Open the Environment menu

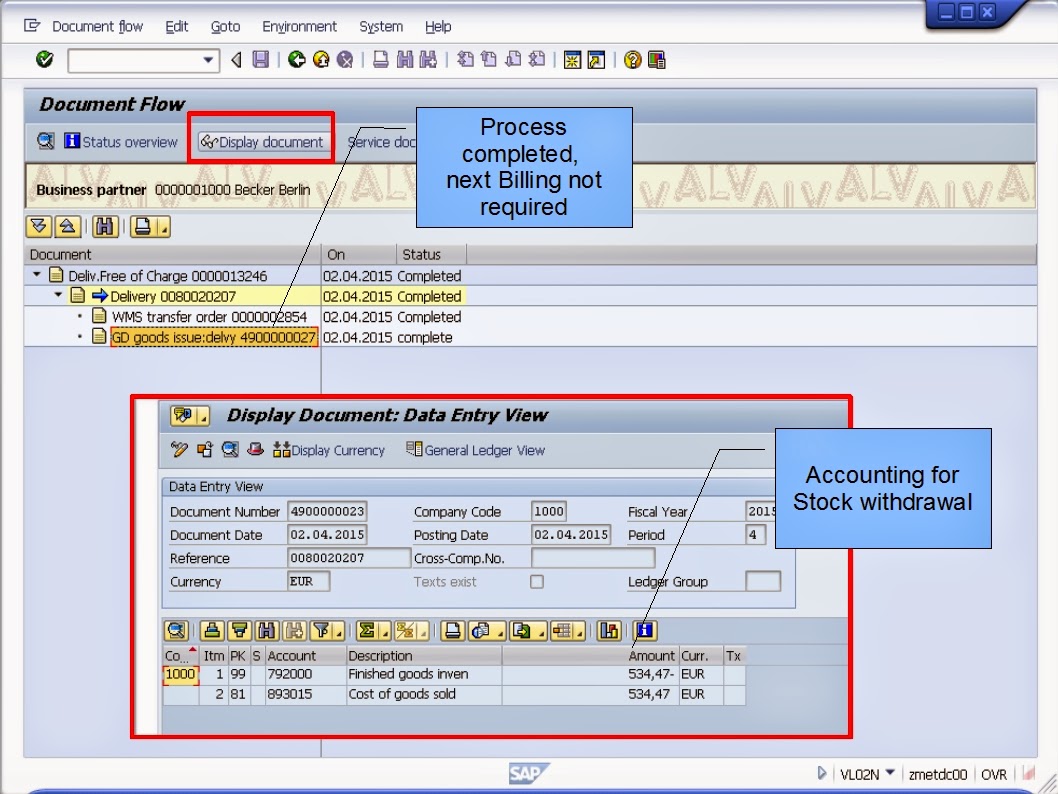pos(299,27)
